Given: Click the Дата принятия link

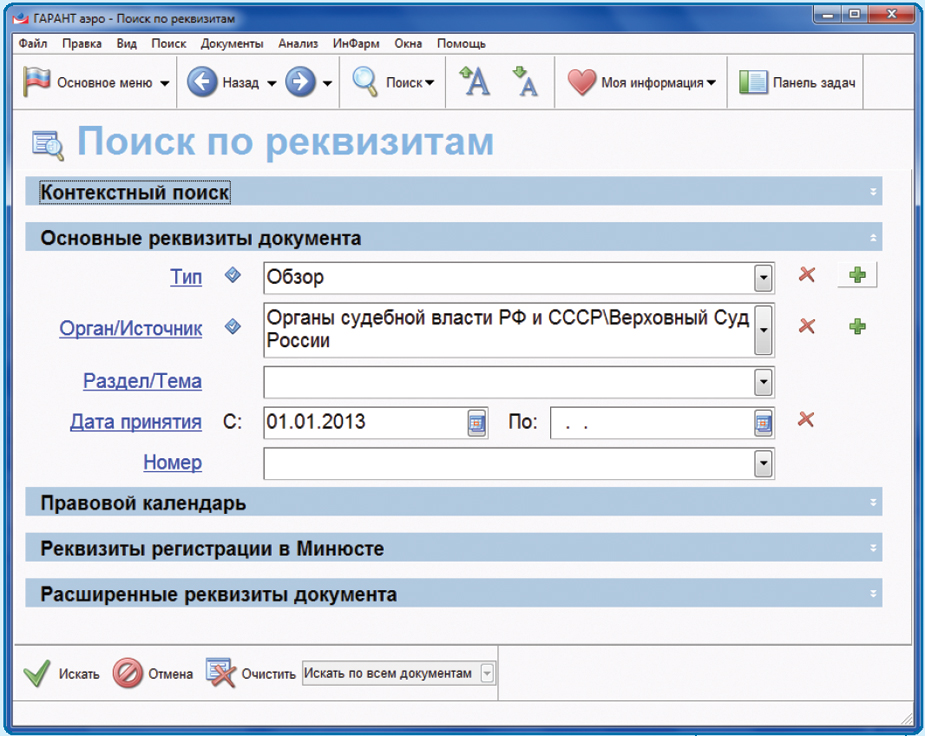Looking at the screenshot, I should pyautogui.click(x=135, y=422).
